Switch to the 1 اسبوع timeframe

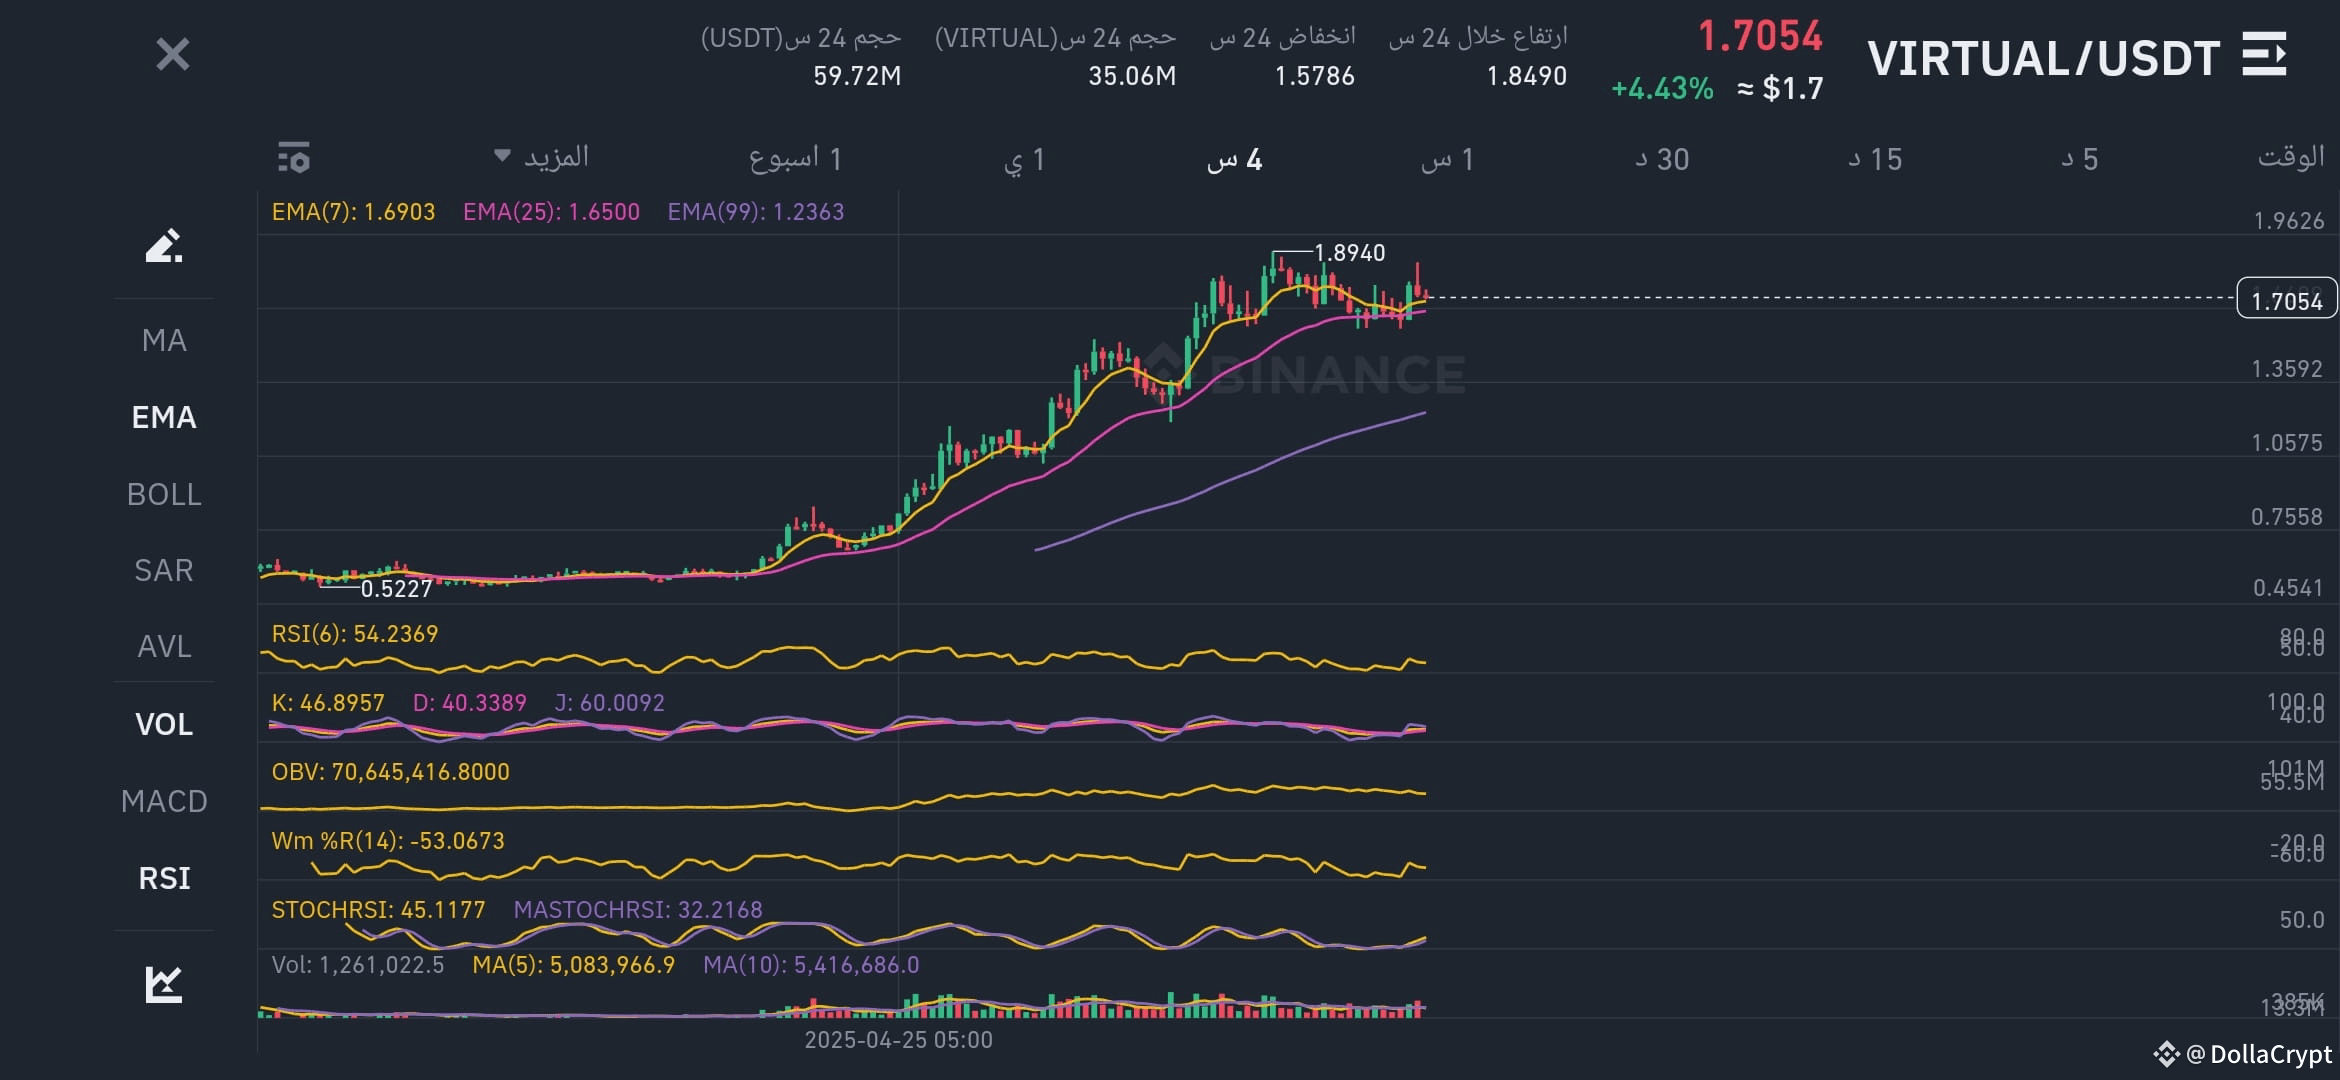click(795, 158)
